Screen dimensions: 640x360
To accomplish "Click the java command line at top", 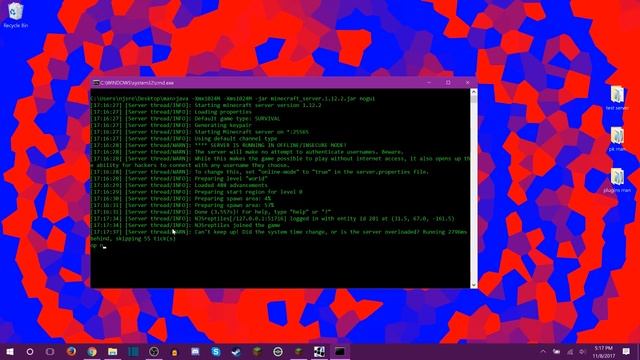I will point(233,99).
